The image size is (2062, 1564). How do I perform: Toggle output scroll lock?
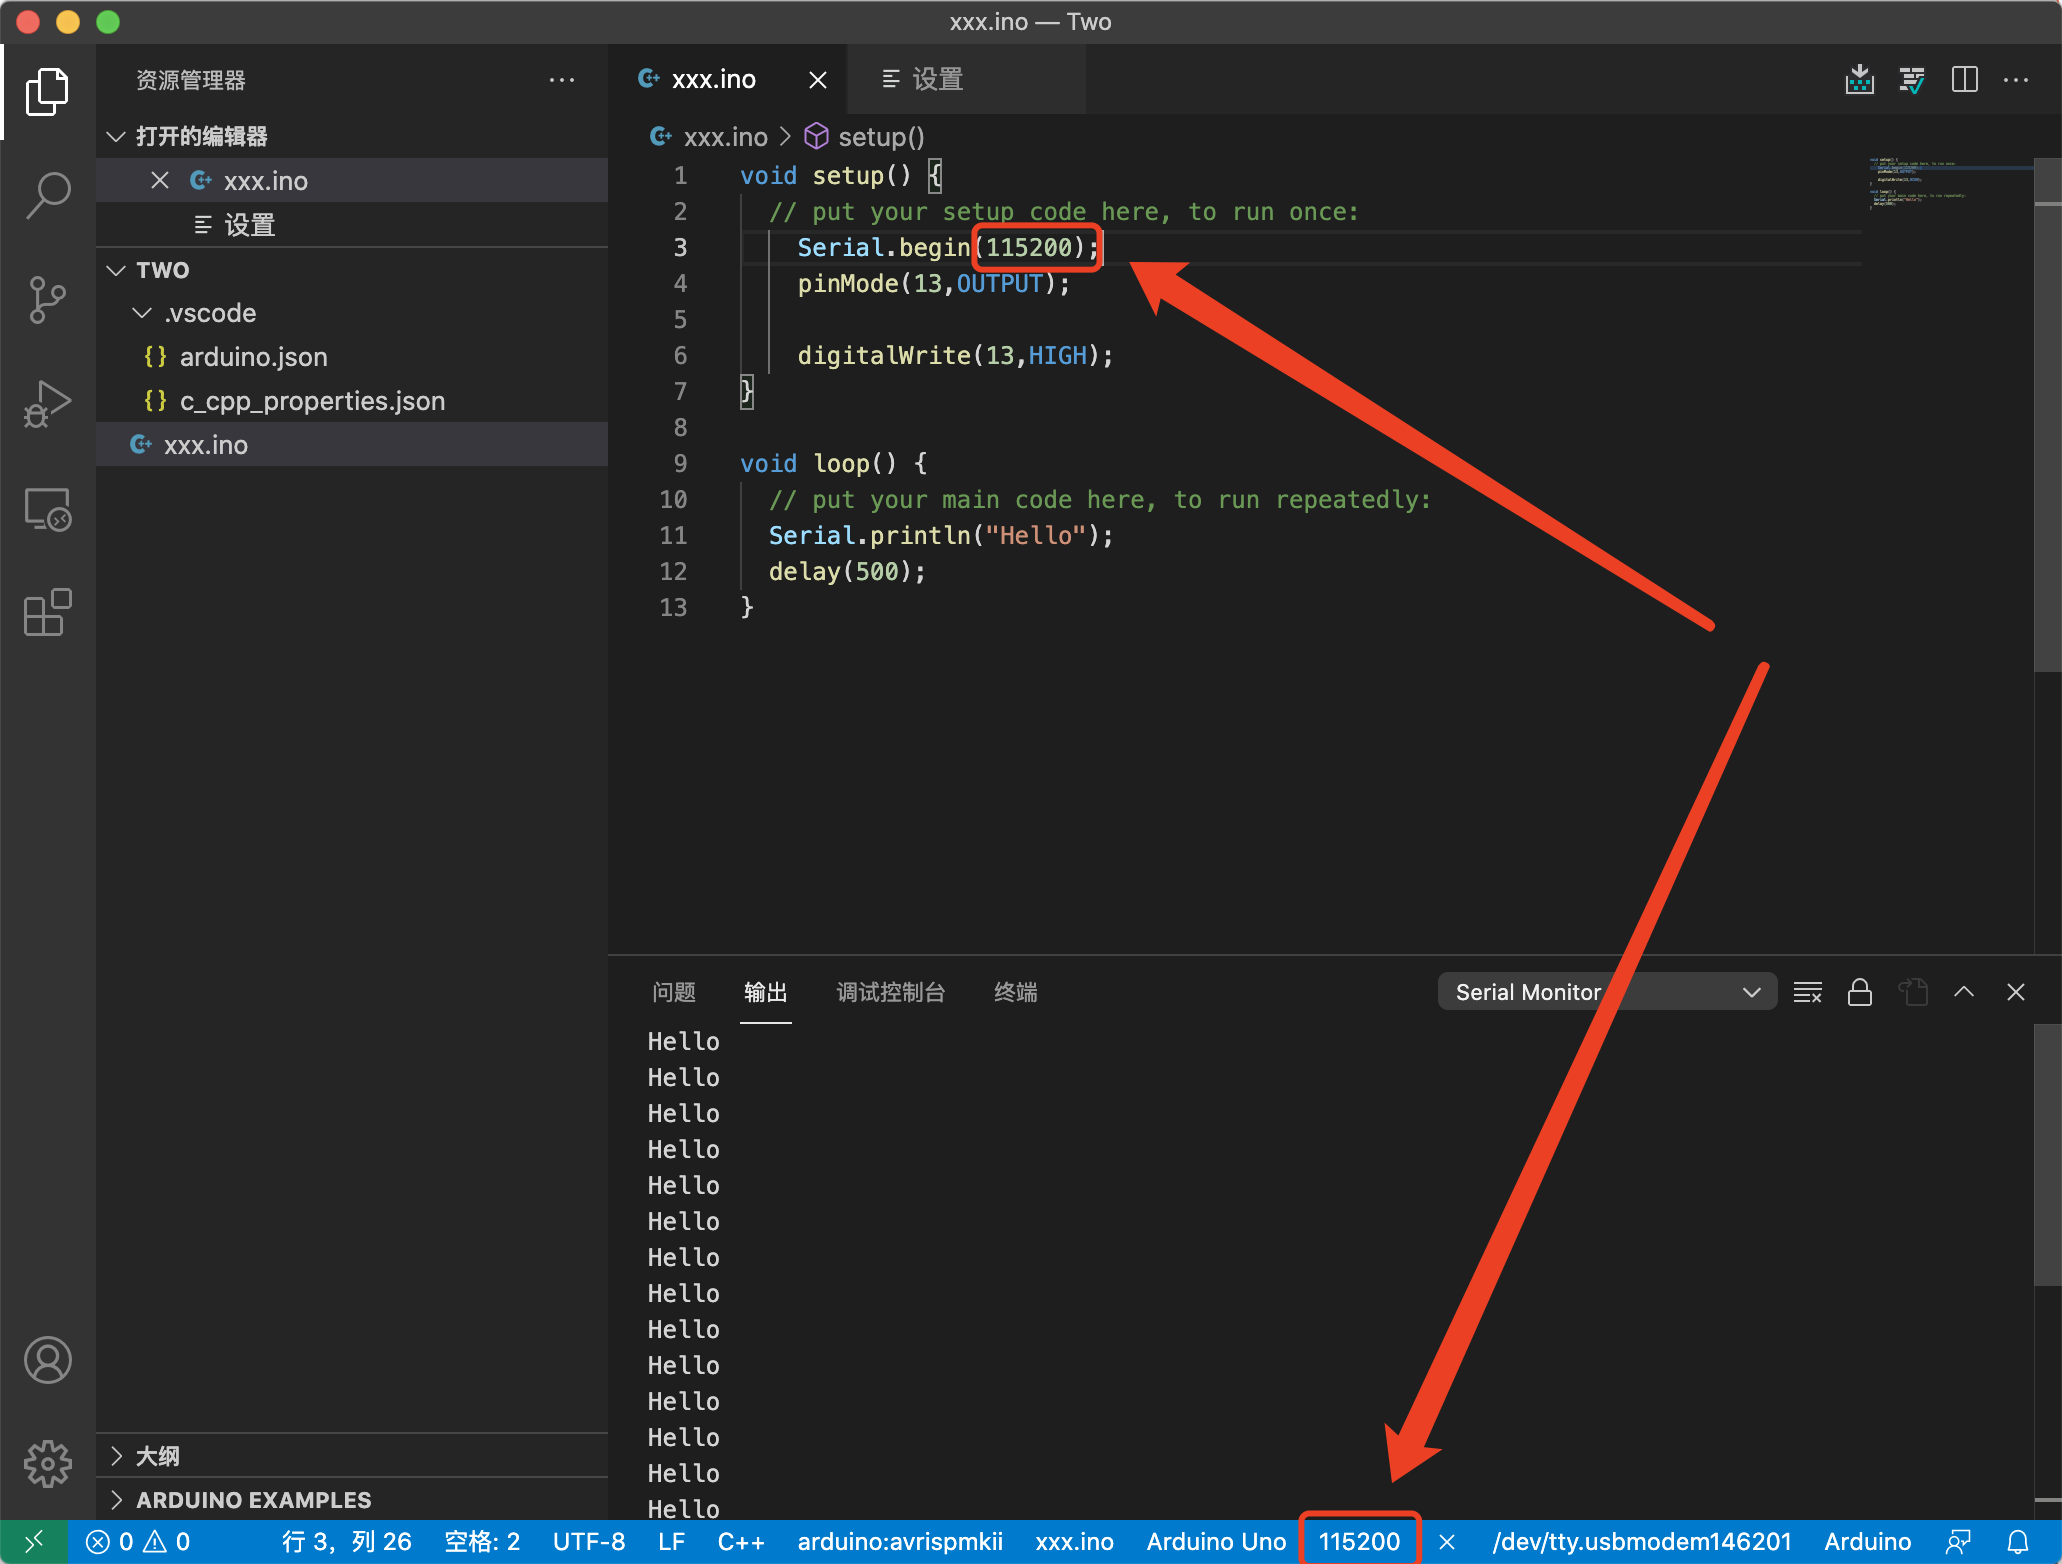pyautogui.click(x=1859, y=992)
